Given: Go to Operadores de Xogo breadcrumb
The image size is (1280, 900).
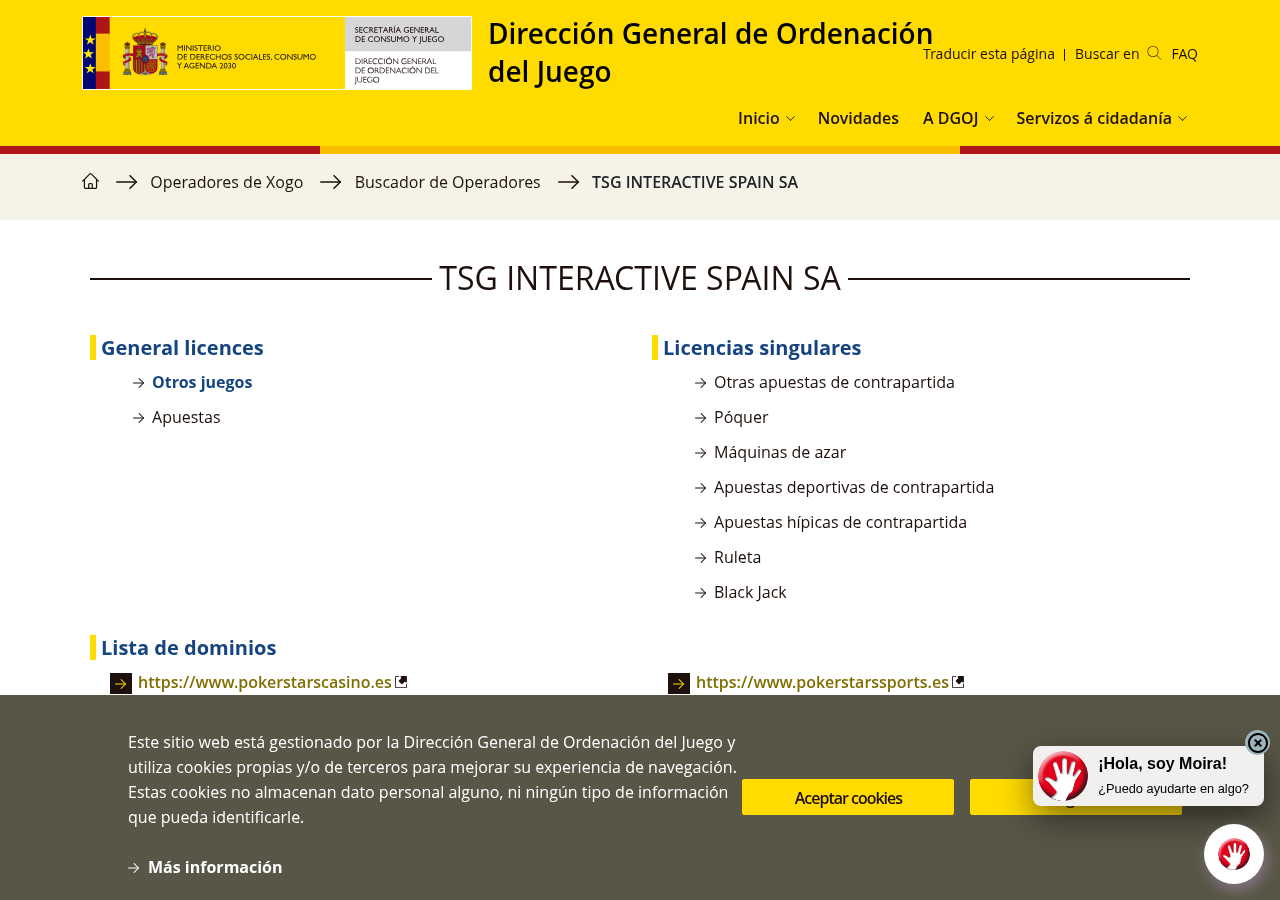Looking at the screenshot, I should (x=227, y=182).
